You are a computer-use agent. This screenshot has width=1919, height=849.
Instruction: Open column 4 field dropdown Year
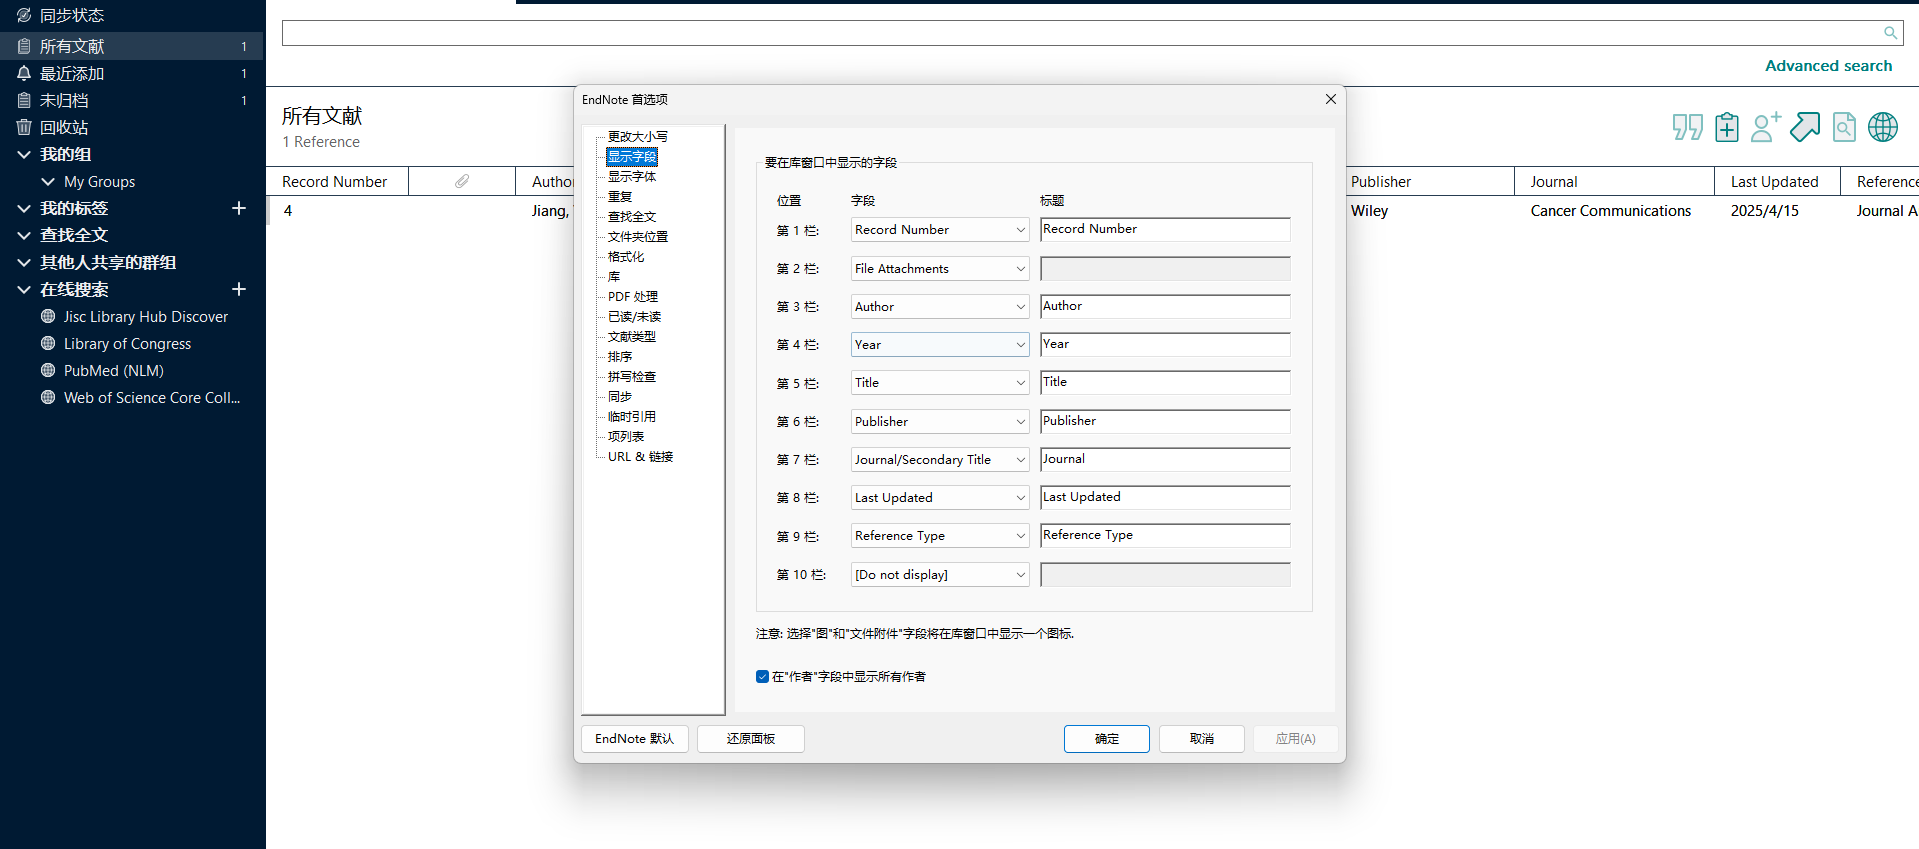point(939,345)
